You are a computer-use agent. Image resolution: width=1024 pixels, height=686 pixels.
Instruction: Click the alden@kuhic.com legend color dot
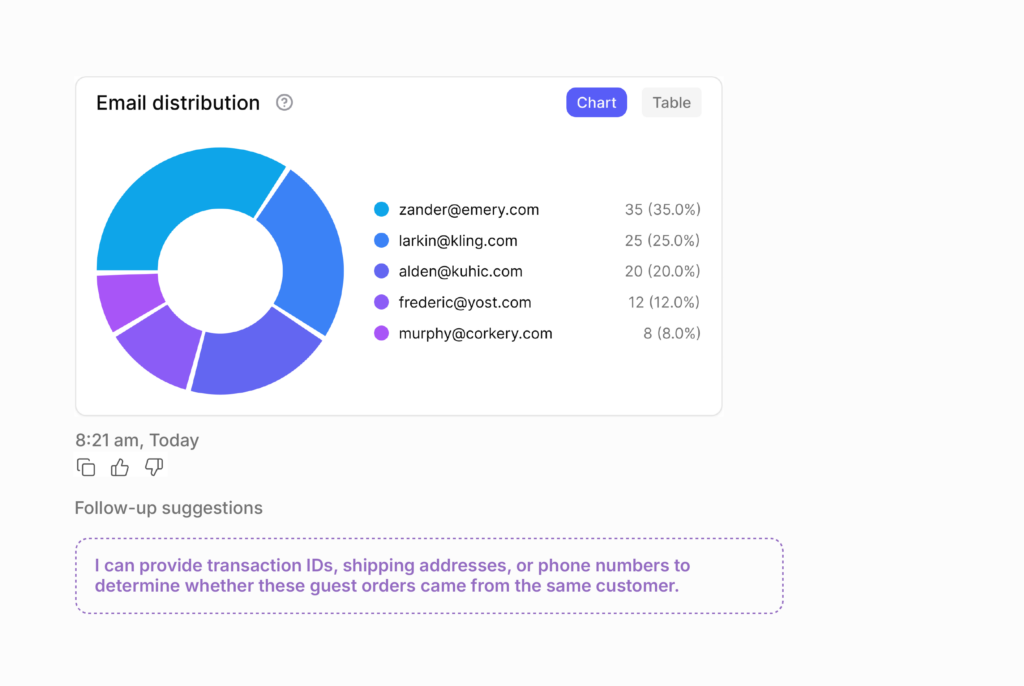tap(381, 271)
